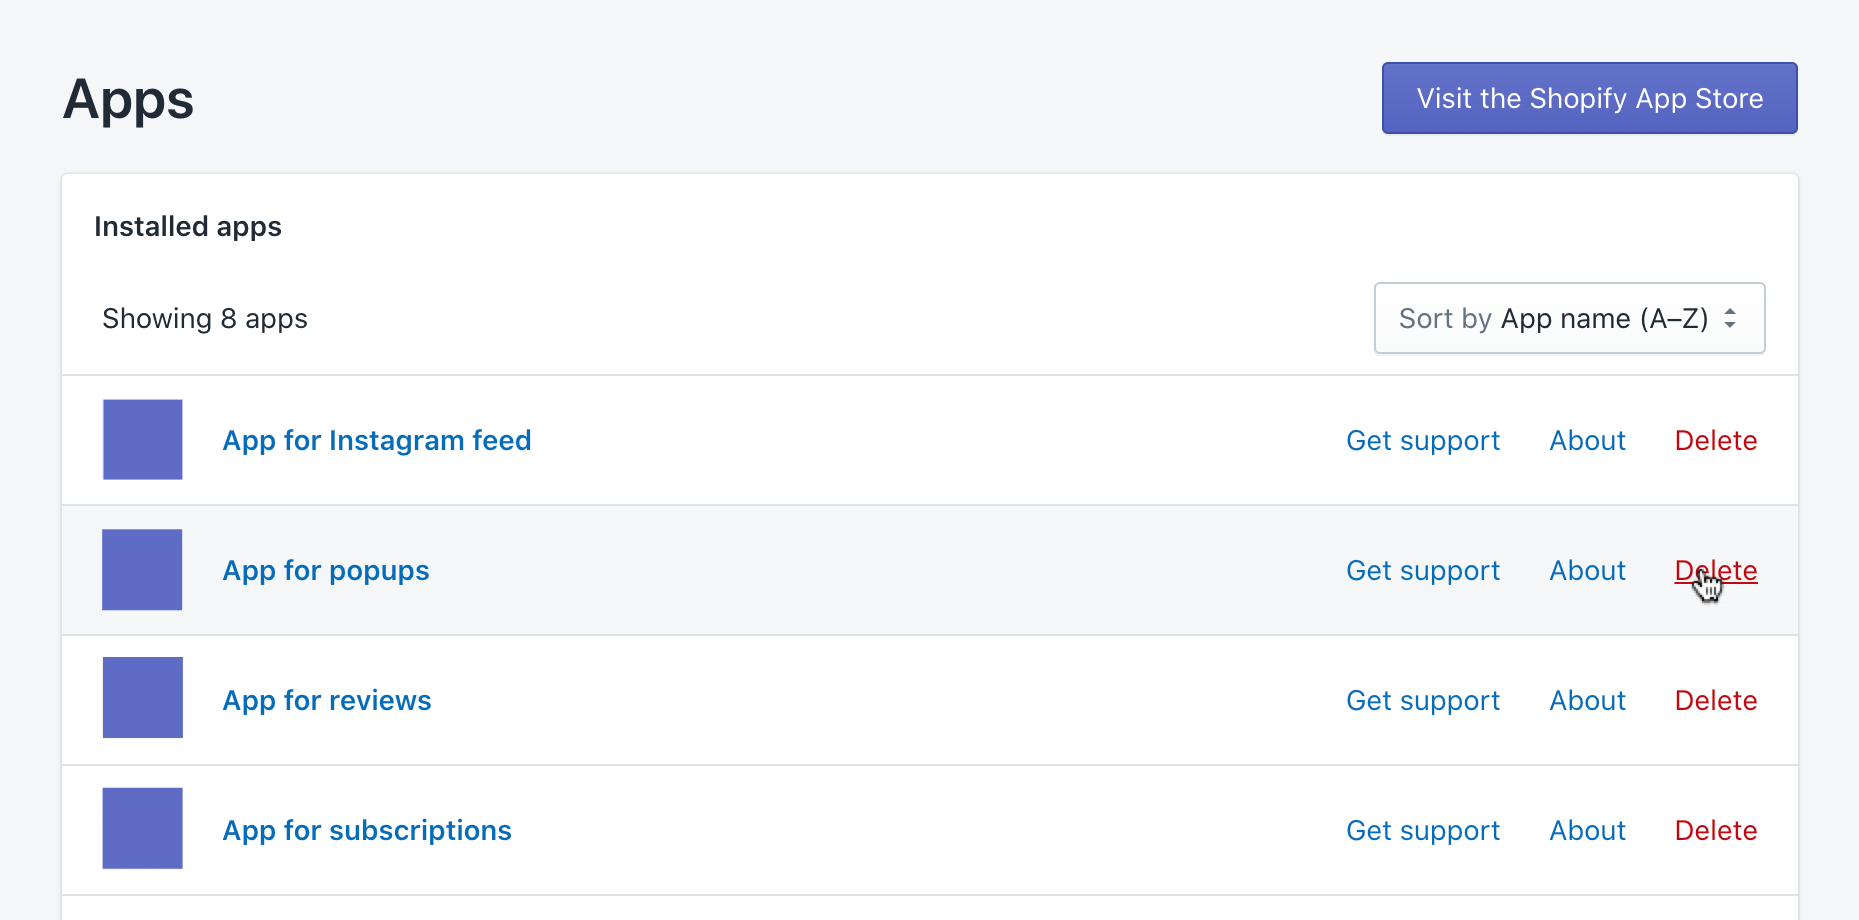Open the Sort by App name dropdown

pos(1568,318)
